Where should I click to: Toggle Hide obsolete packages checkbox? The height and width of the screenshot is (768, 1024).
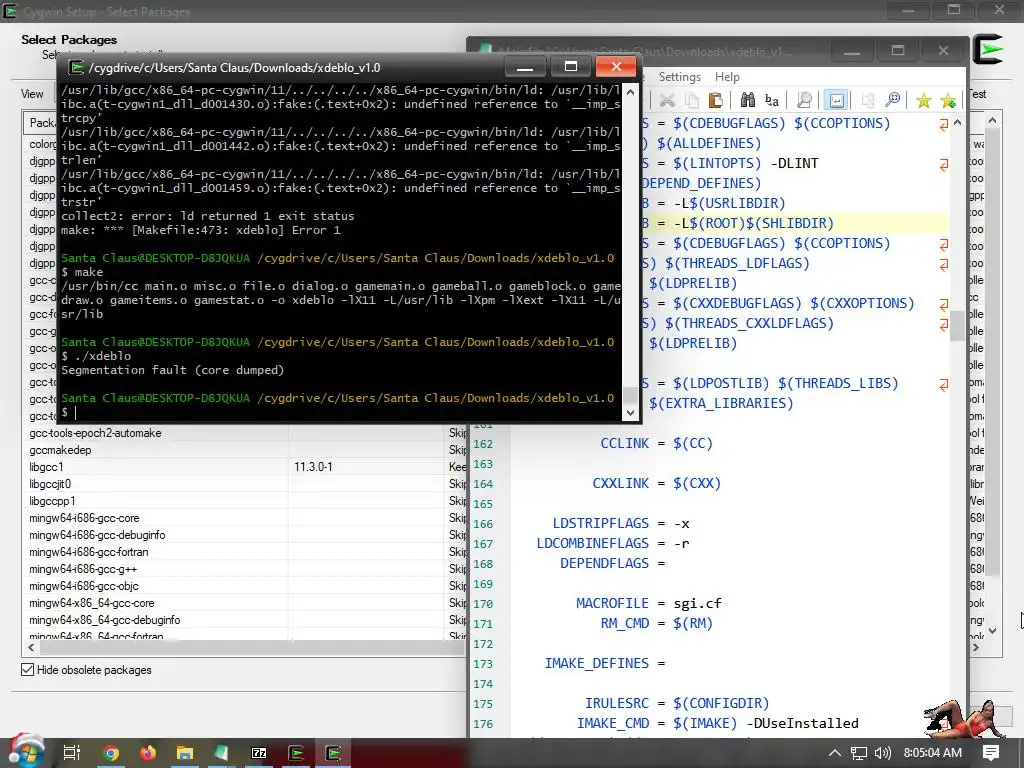(x=27, y=669)
